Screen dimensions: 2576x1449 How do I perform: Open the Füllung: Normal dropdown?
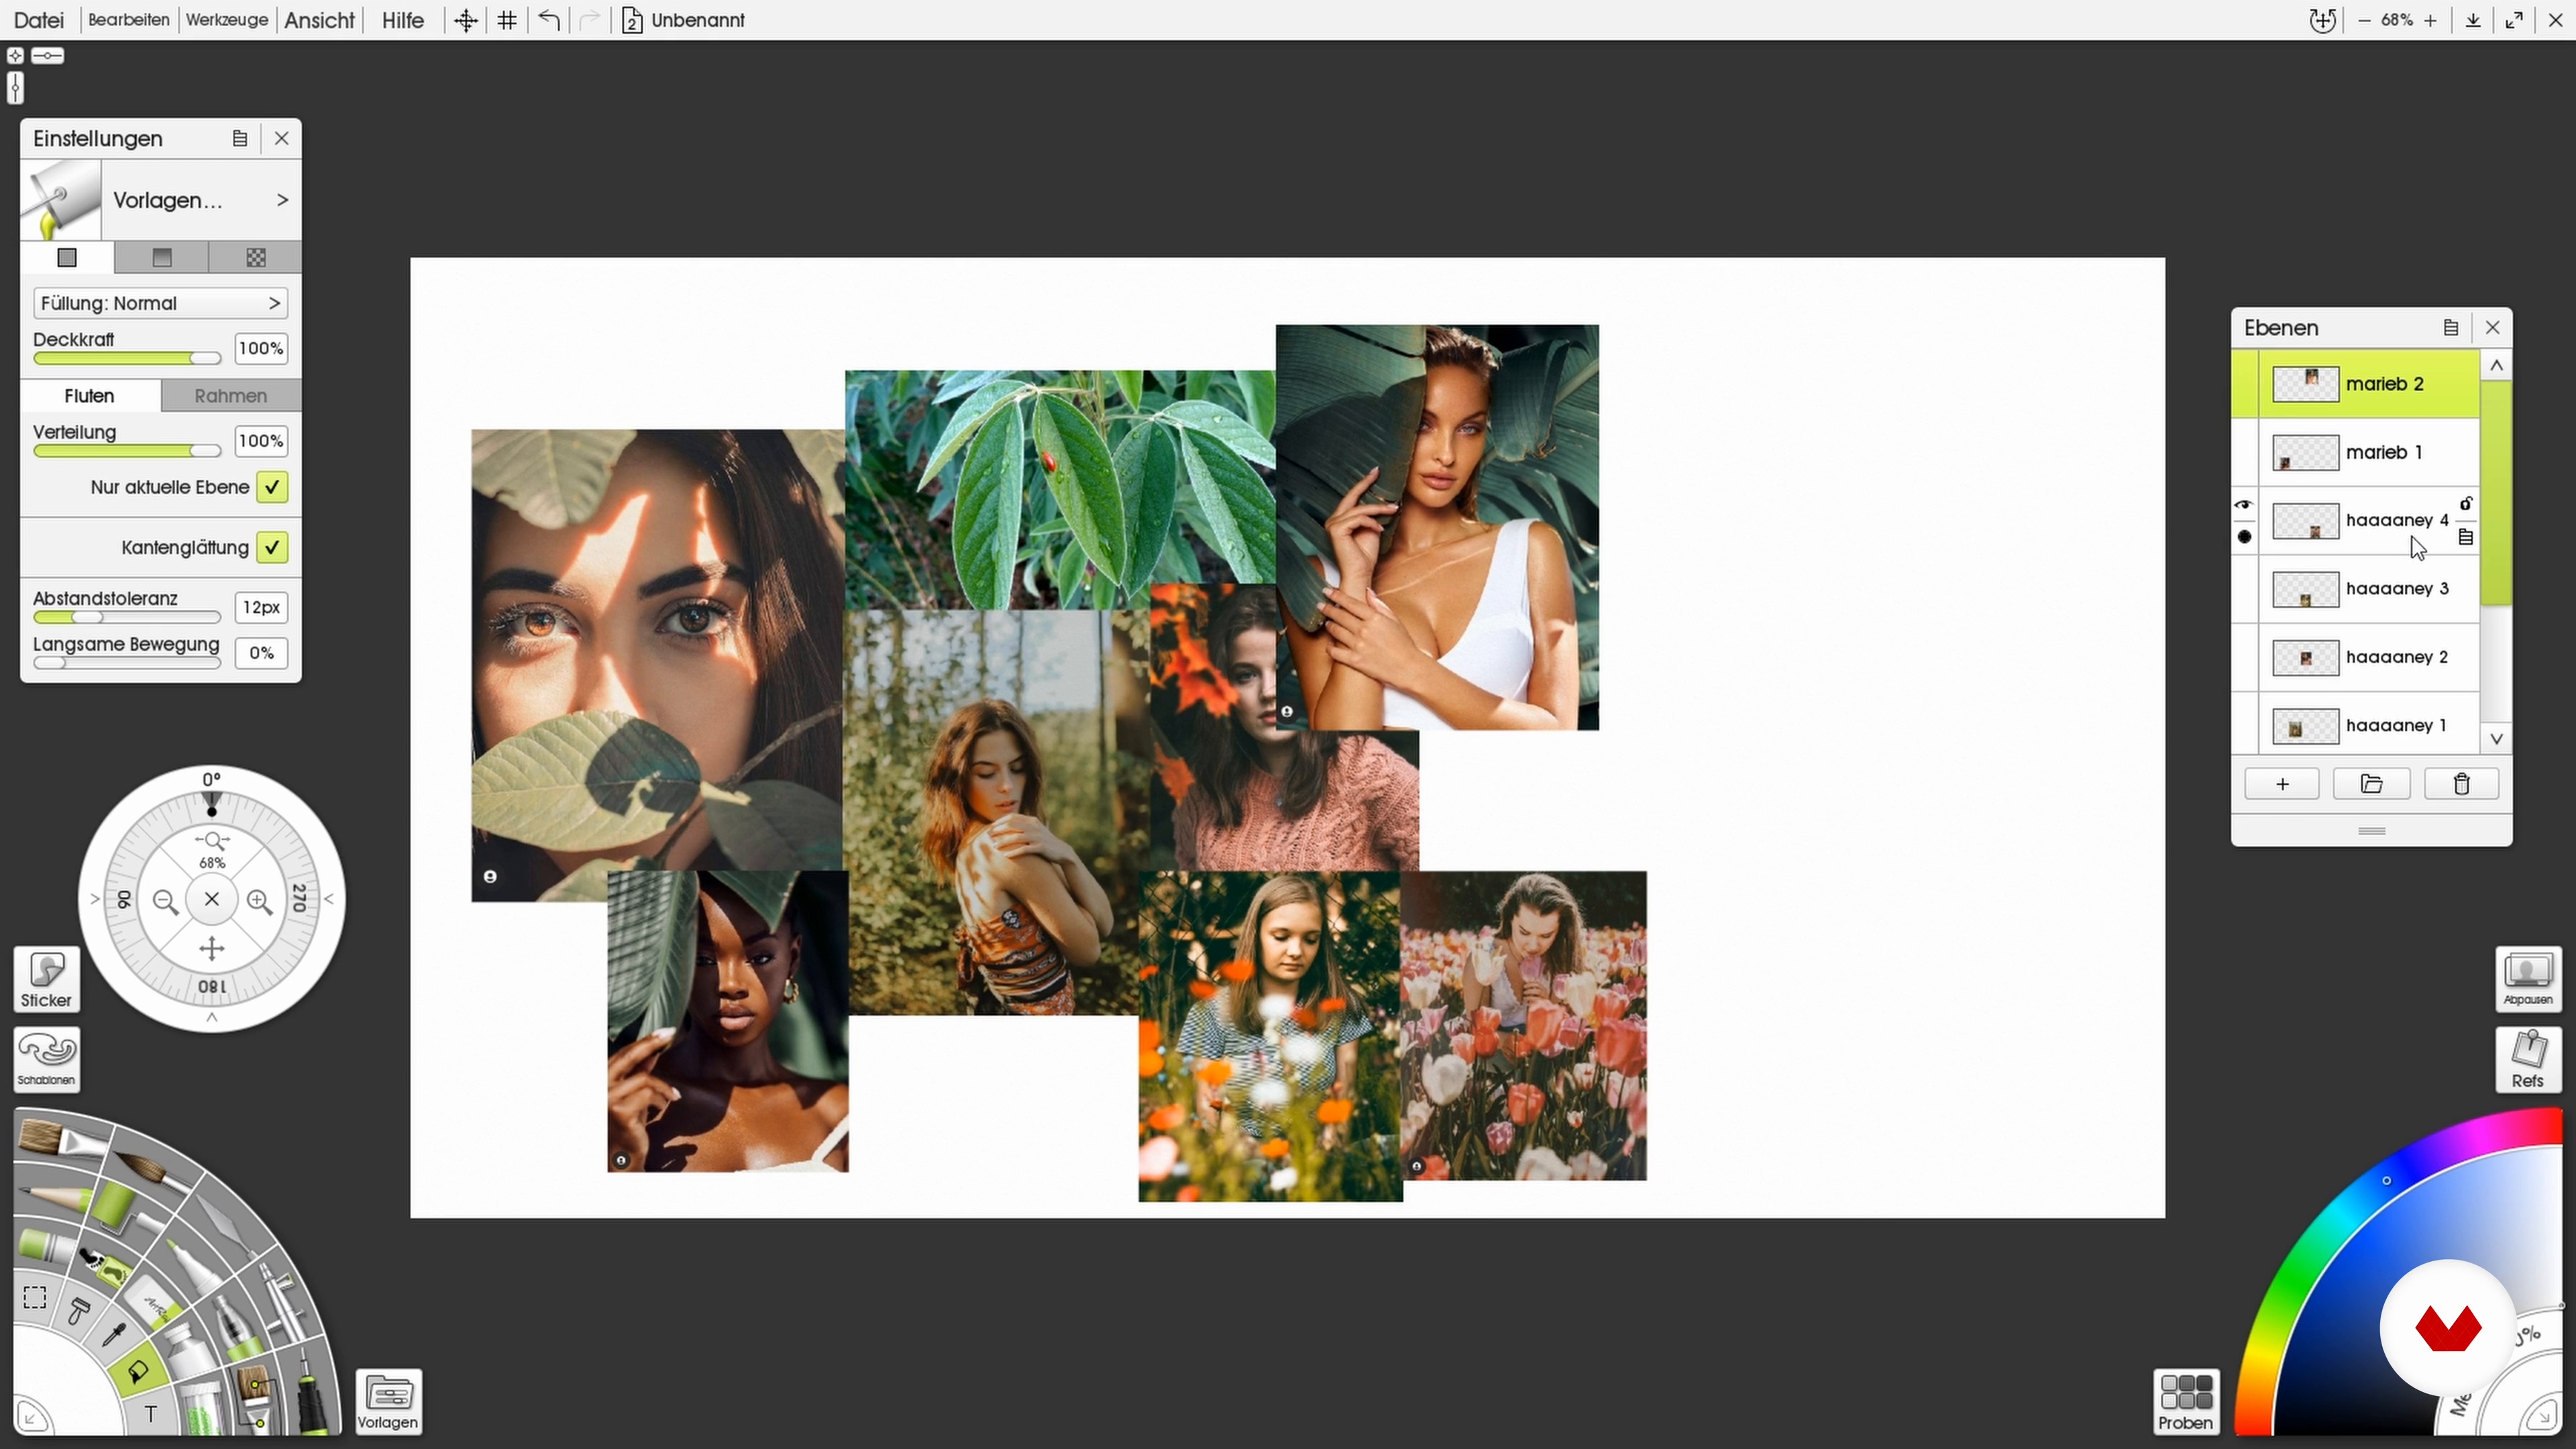click(160, 303)
